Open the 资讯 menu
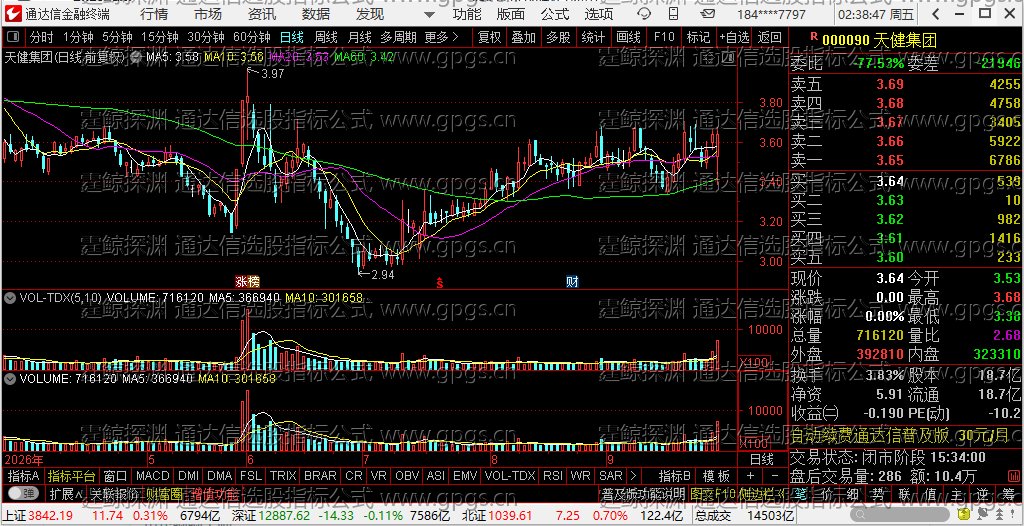The height and width of the screenshot is (526, 1024). pos(262,14)
